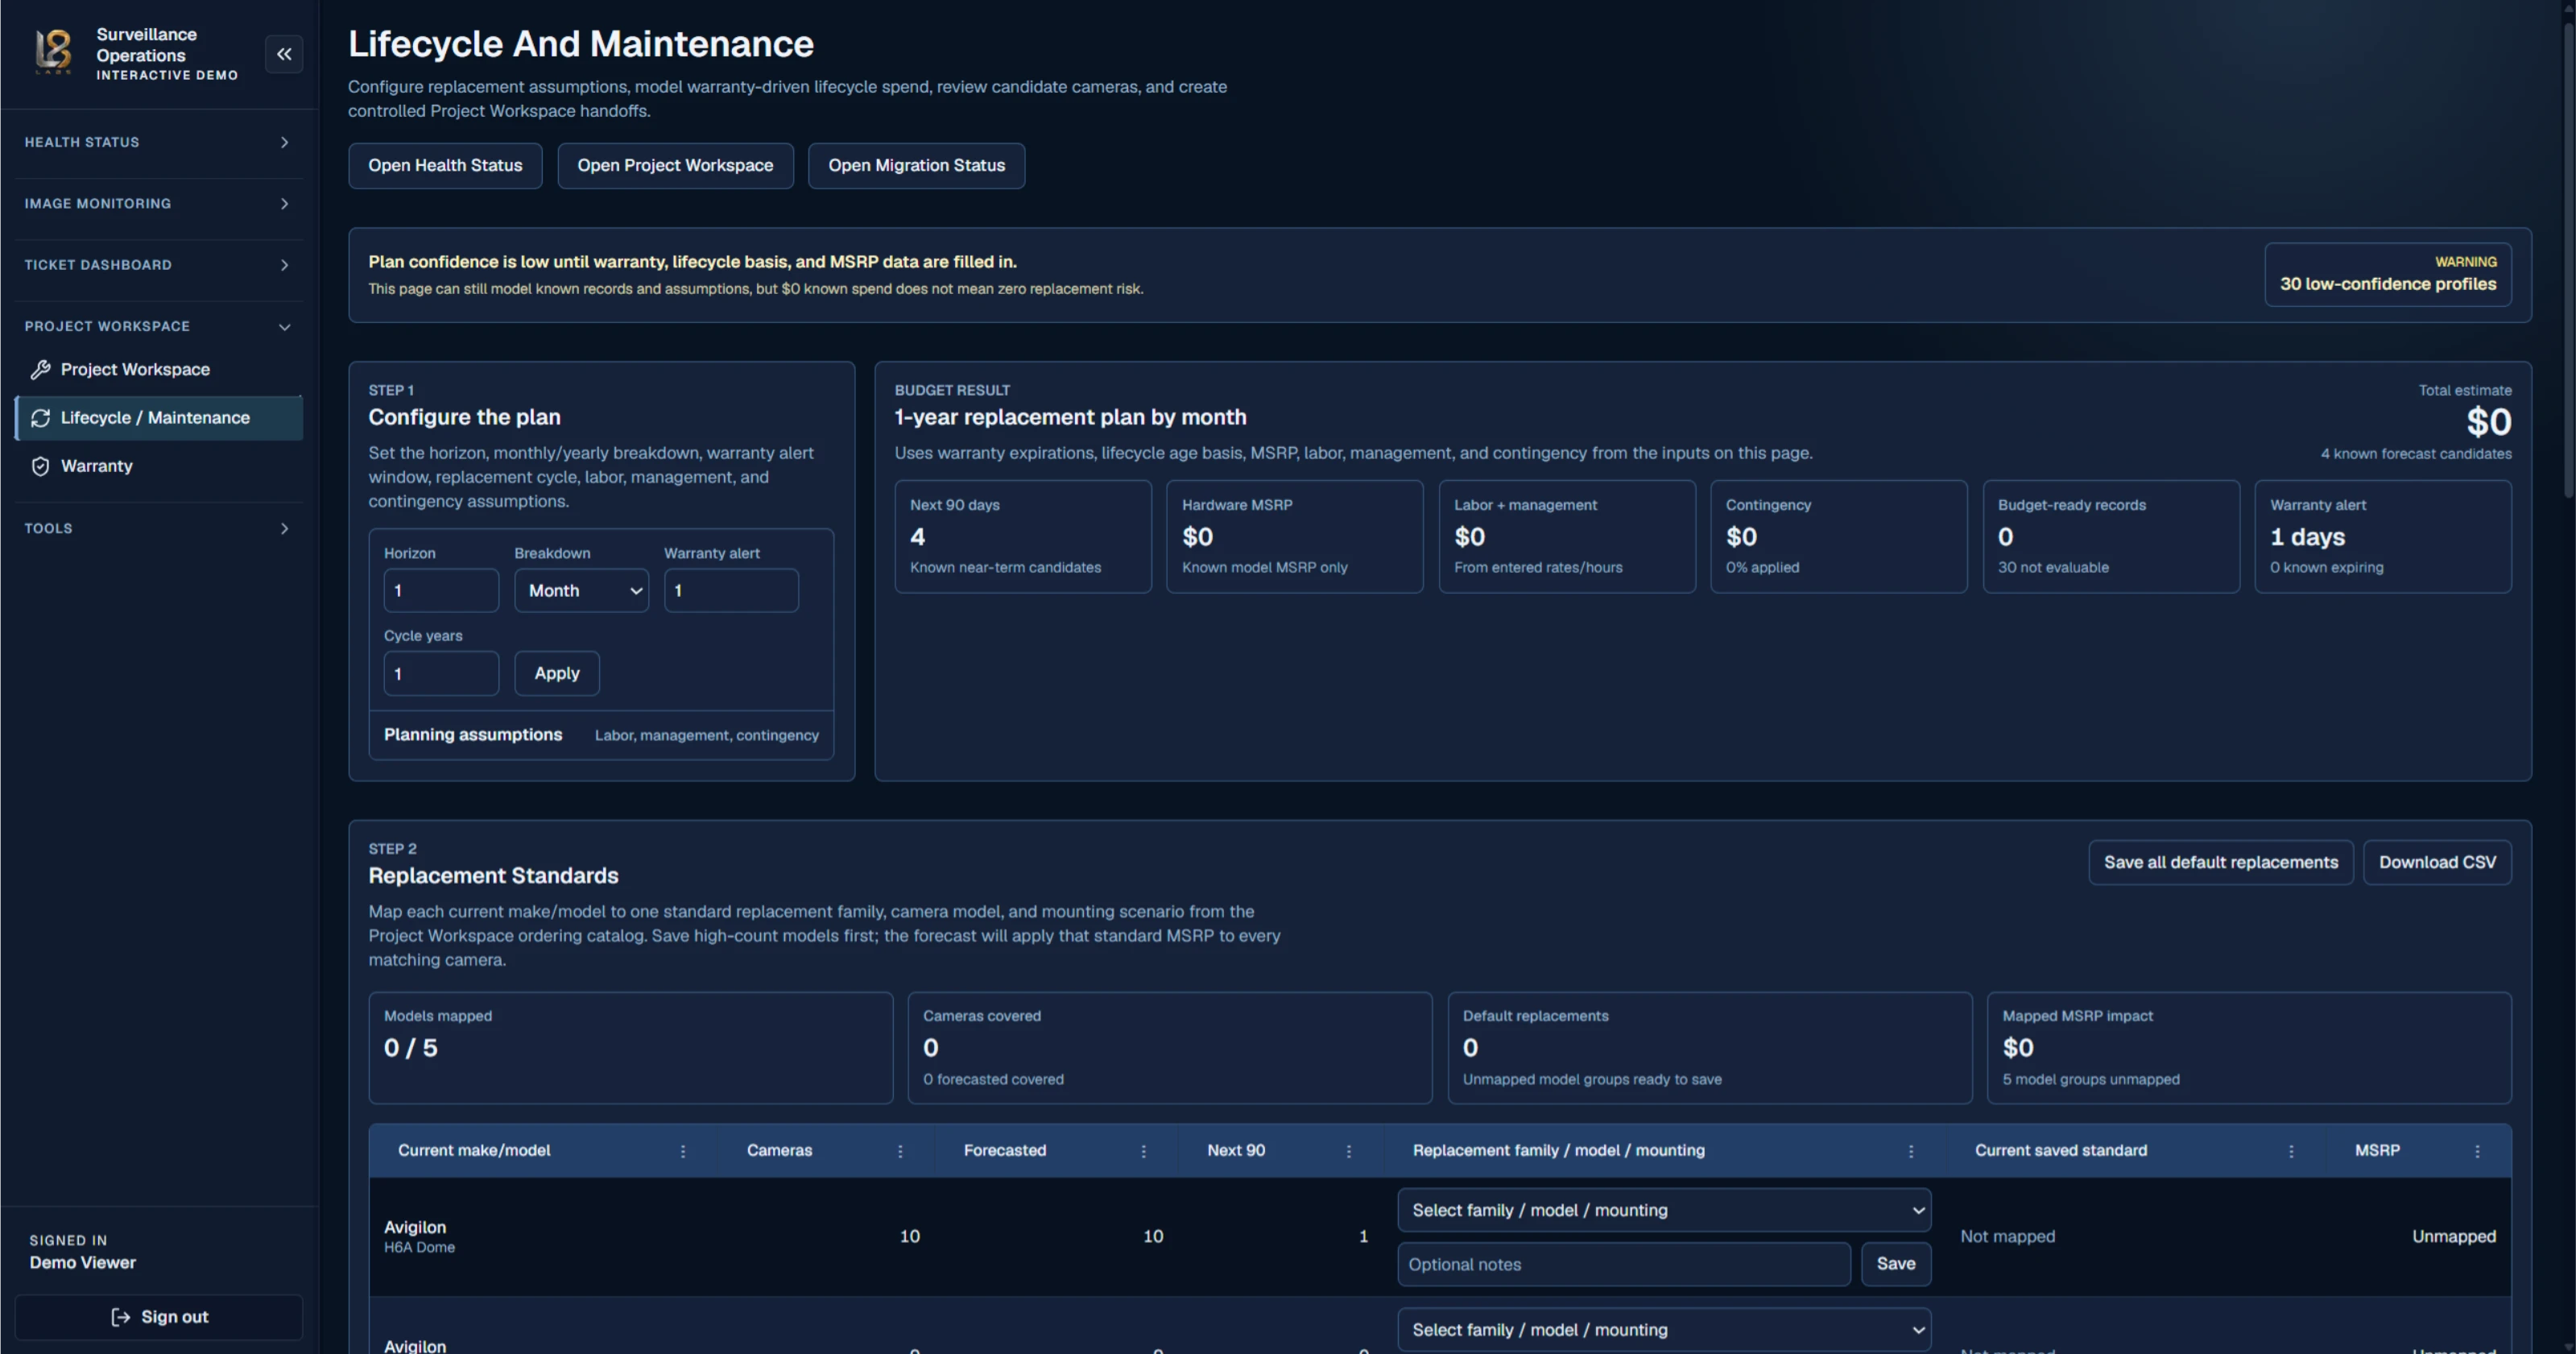Open the Cameras column options menu
2576x1354 pixels.
click(x=900, y=1151)
